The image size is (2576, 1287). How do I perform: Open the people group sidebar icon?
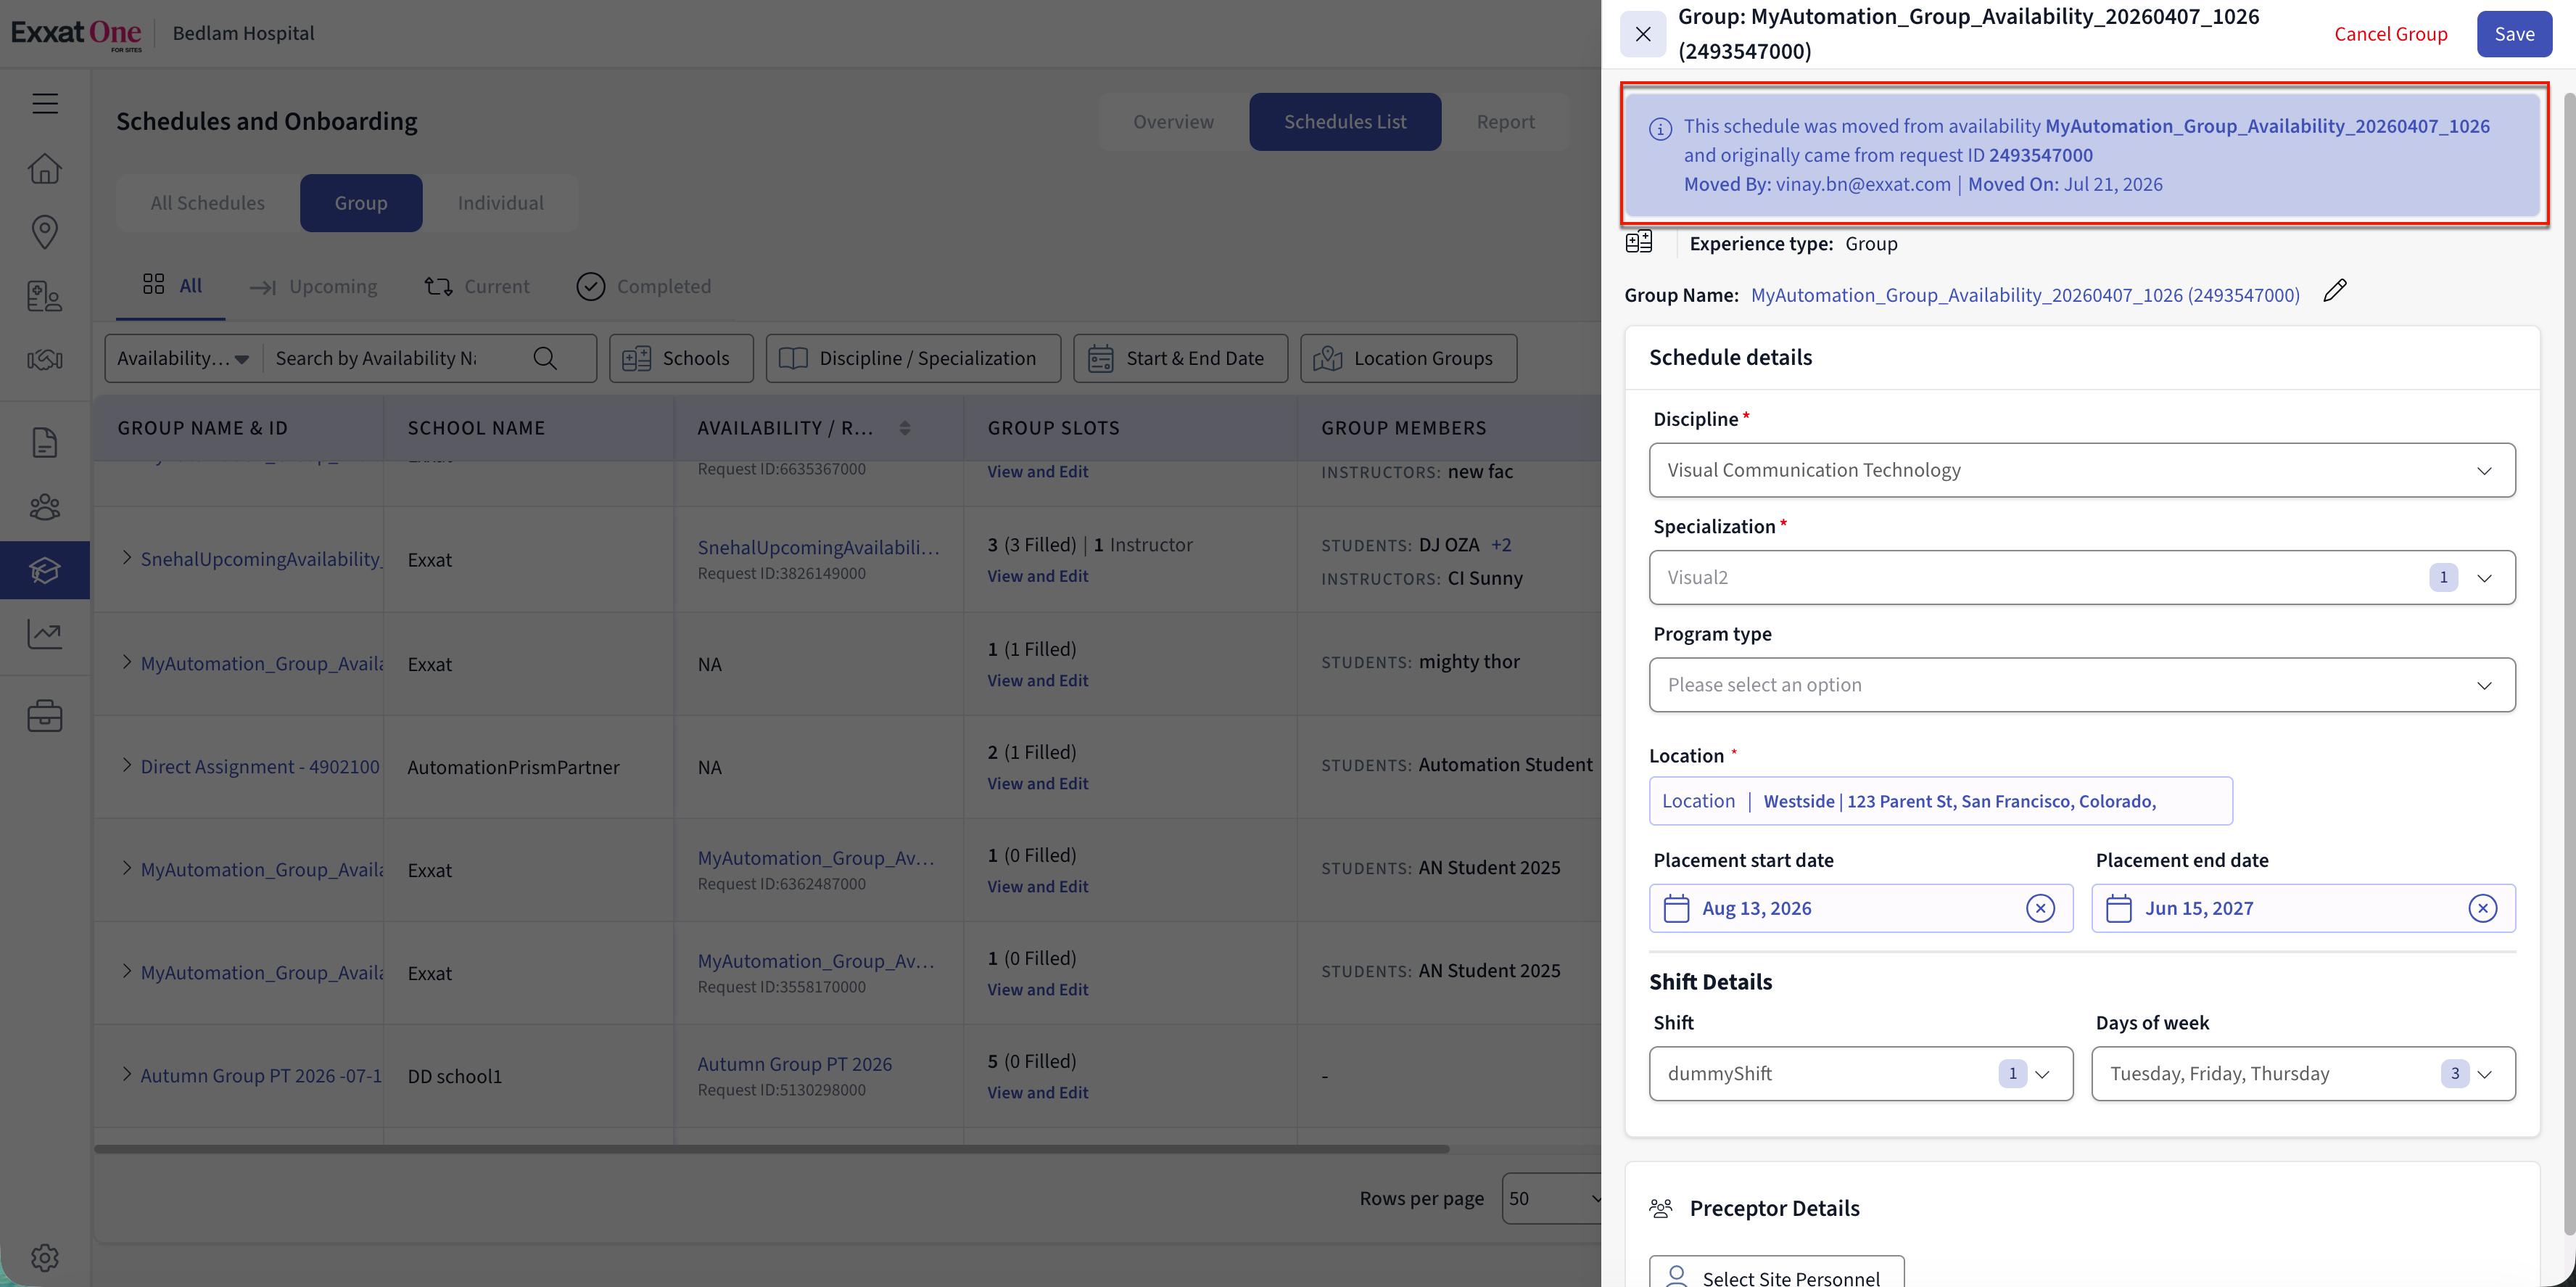[x=45, y=507]
